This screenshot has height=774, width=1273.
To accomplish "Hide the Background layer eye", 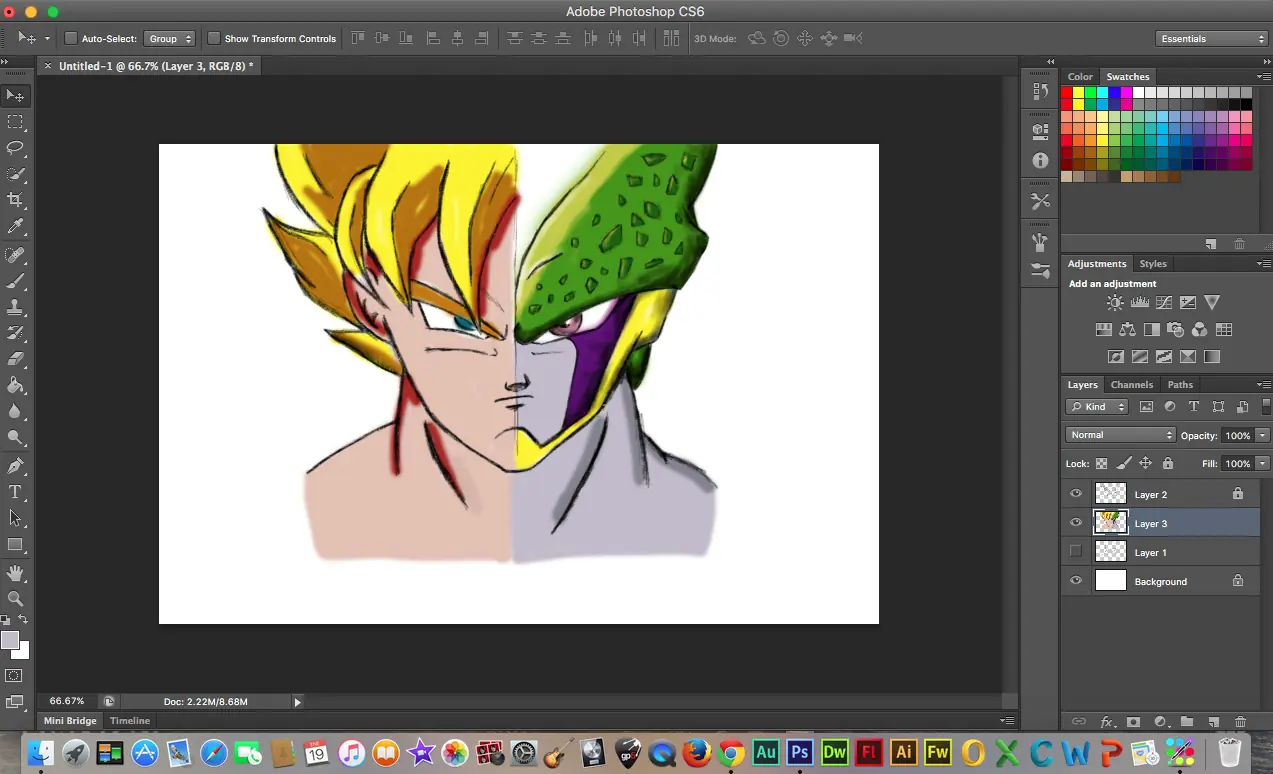I will tap(1076, 581).
